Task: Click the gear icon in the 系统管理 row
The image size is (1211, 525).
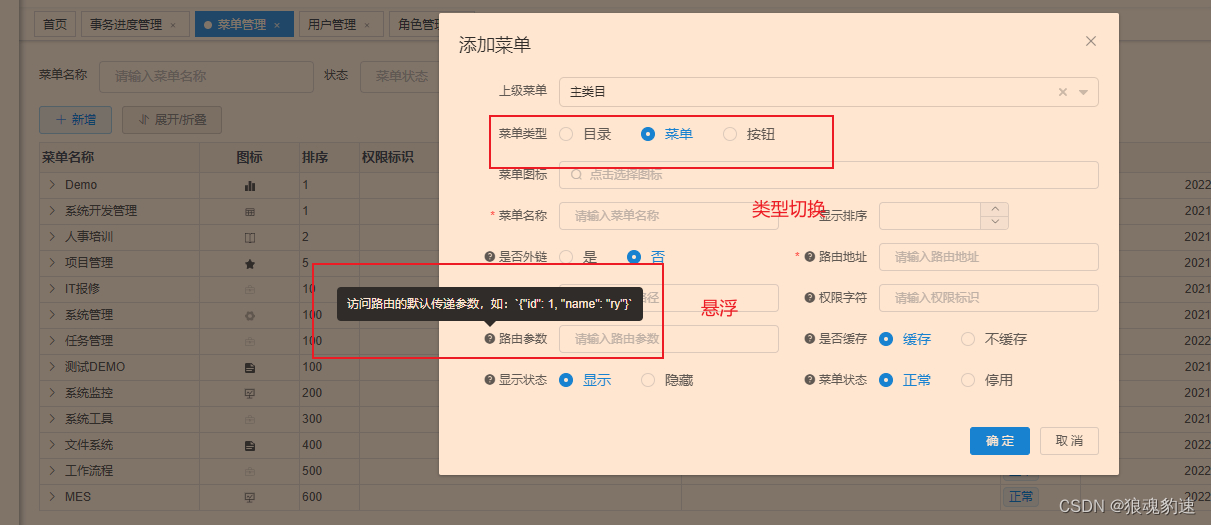Action: pos(250,315)
